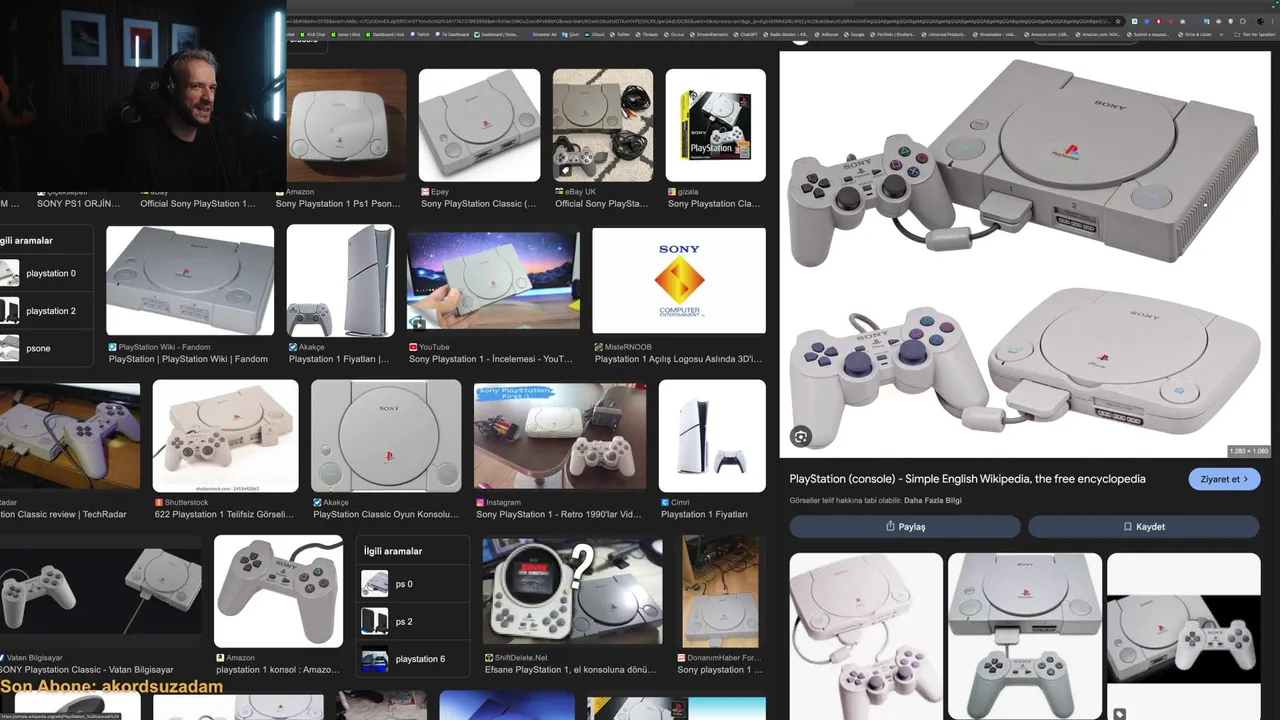
Task: Open the PlayStation Wiki Fandom console thumbnail
Action: (190, 281)
